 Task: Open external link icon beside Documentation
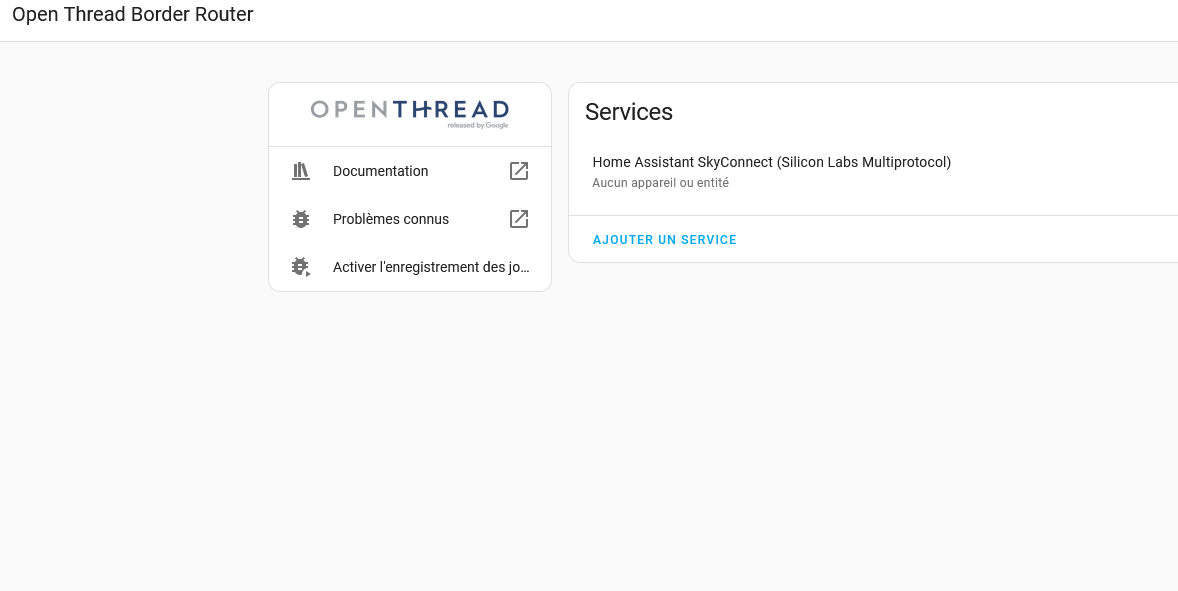[x=519, y=171]
